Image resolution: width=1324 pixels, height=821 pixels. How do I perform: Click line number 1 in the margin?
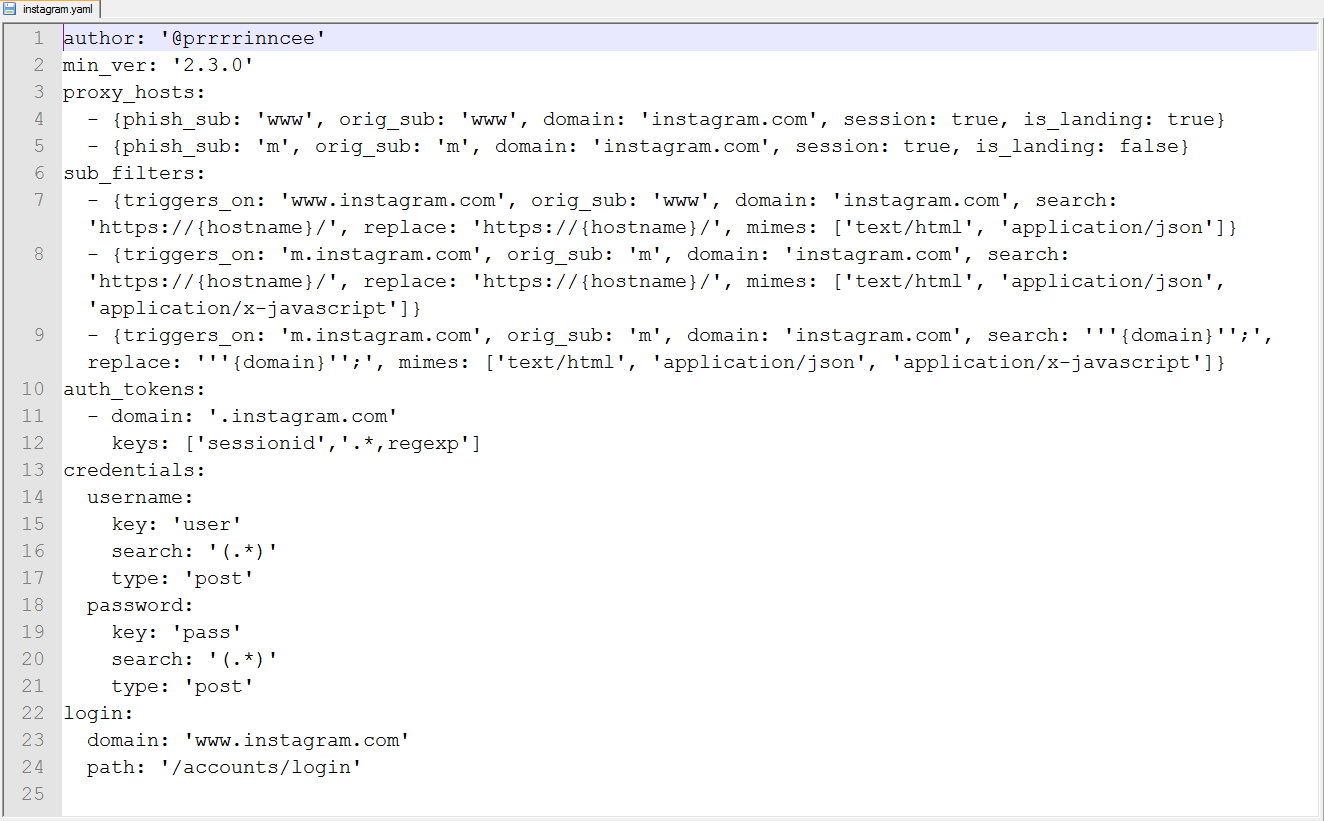click(x=38, y=38)
